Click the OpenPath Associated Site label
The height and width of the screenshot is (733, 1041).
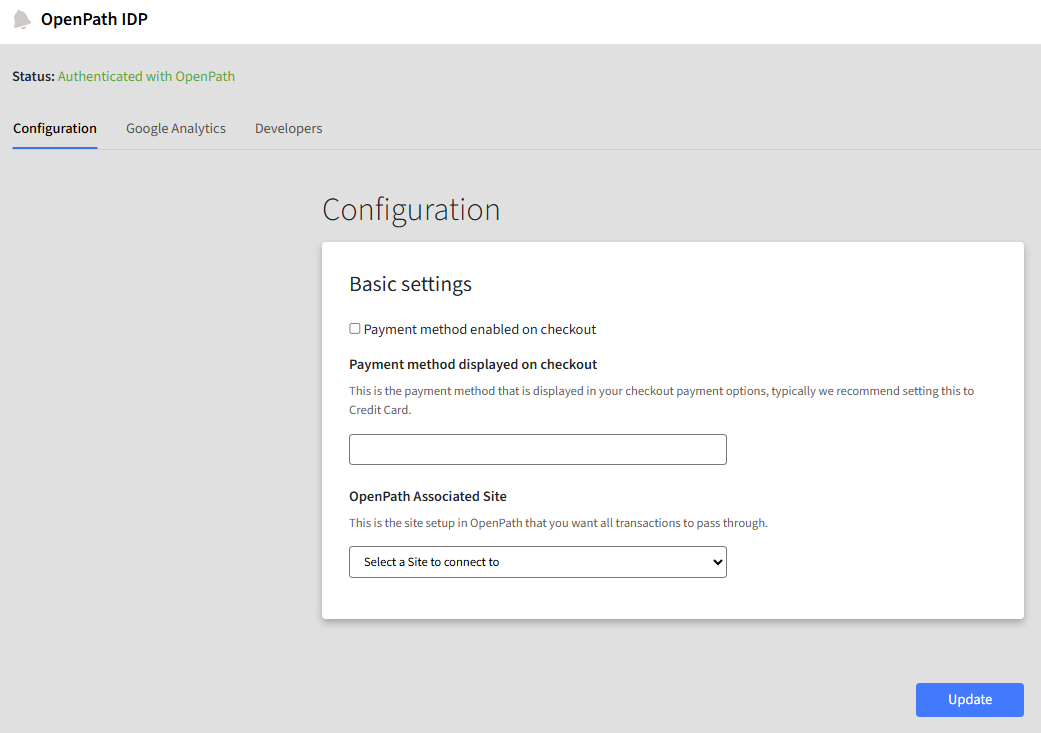point(428,497)
